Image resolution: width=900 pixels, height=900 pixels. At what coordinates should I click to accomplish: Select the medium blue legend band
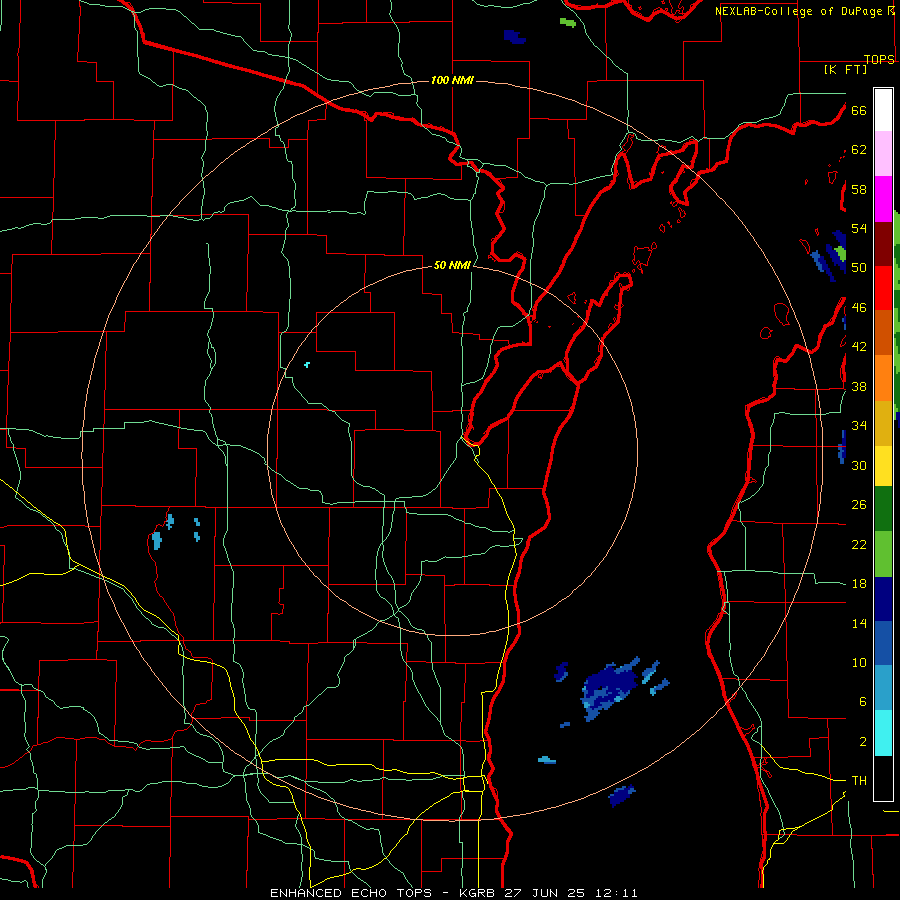click(x=883, y=643)
